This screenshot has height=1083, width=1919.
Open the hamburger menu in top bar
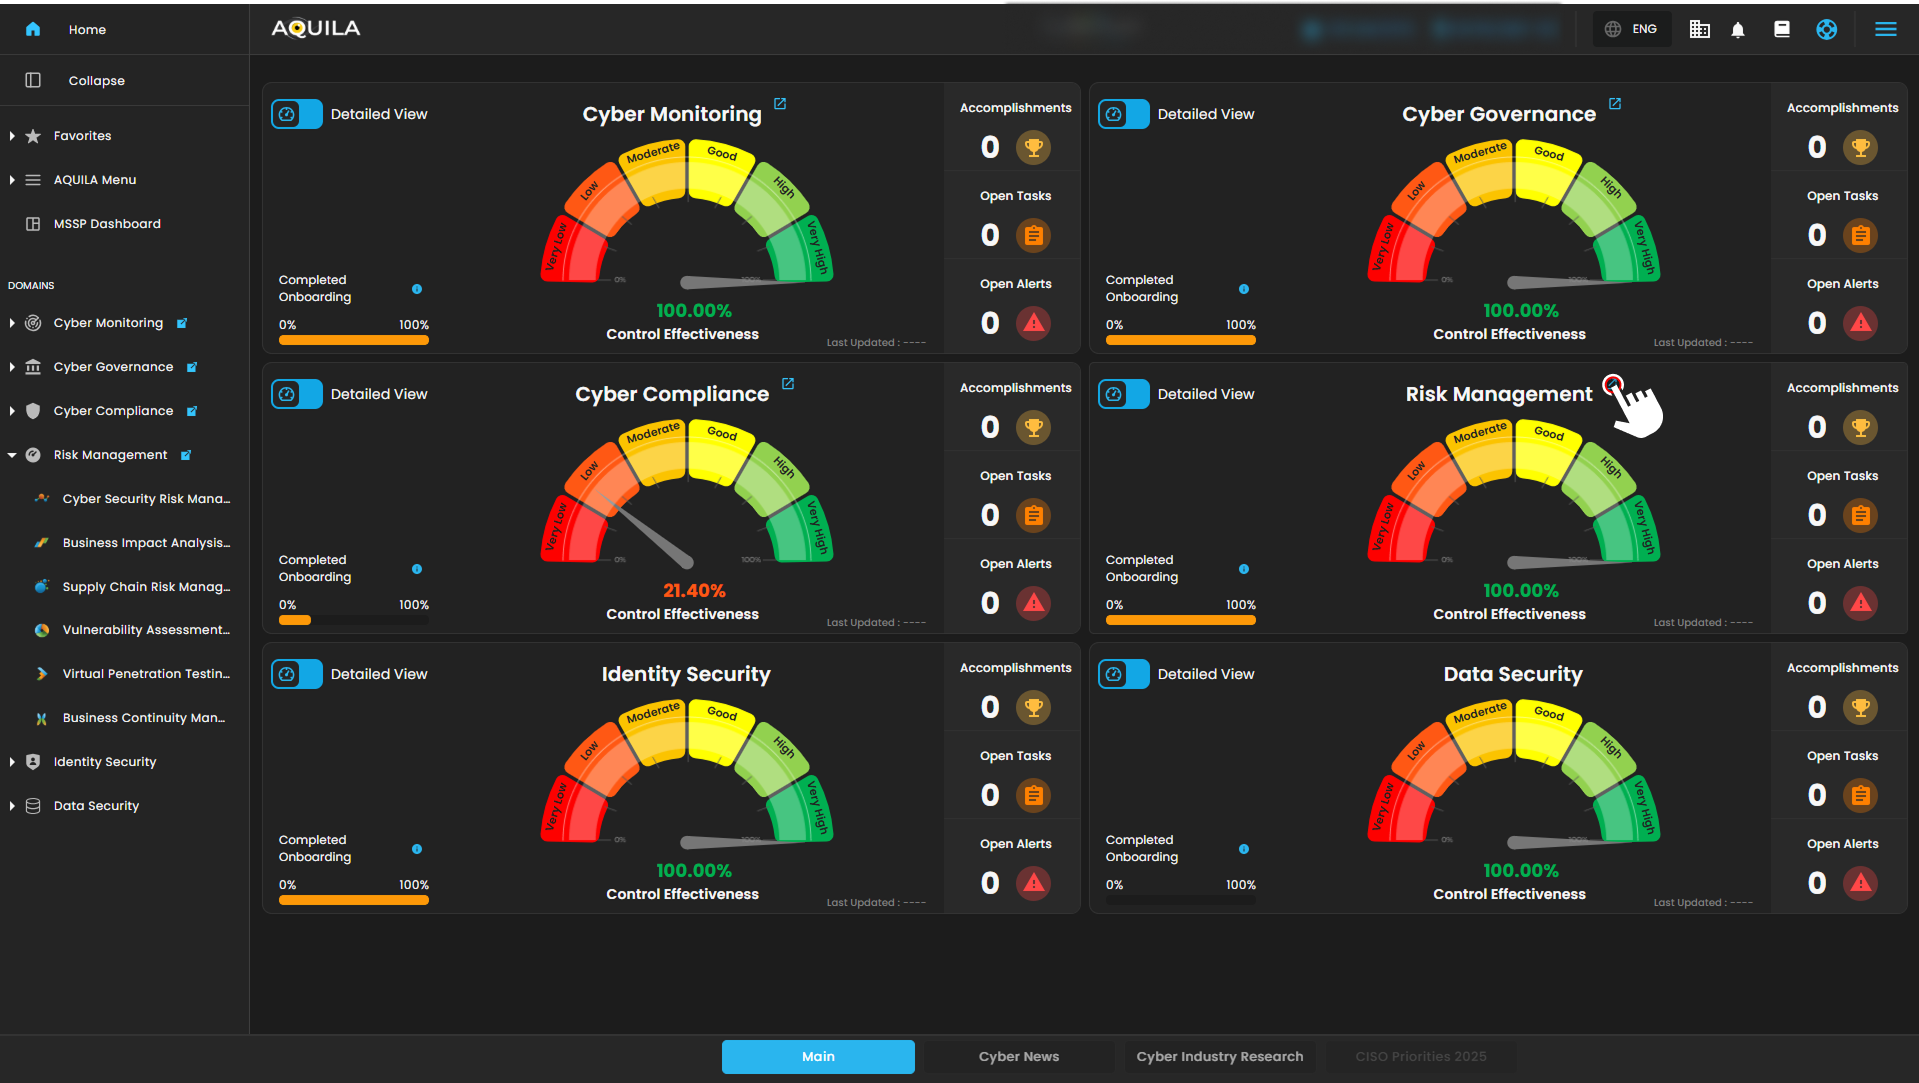coord(1885,30)
